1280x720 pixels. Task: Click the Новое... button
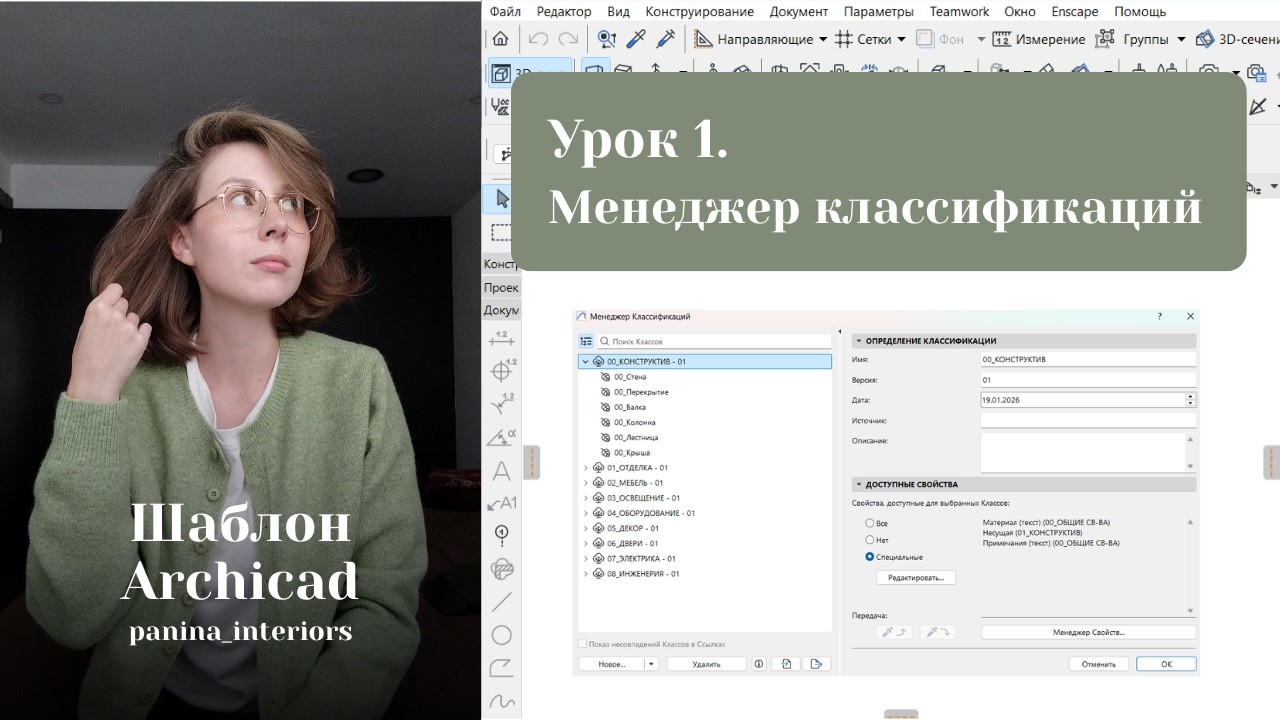[612, 664]
